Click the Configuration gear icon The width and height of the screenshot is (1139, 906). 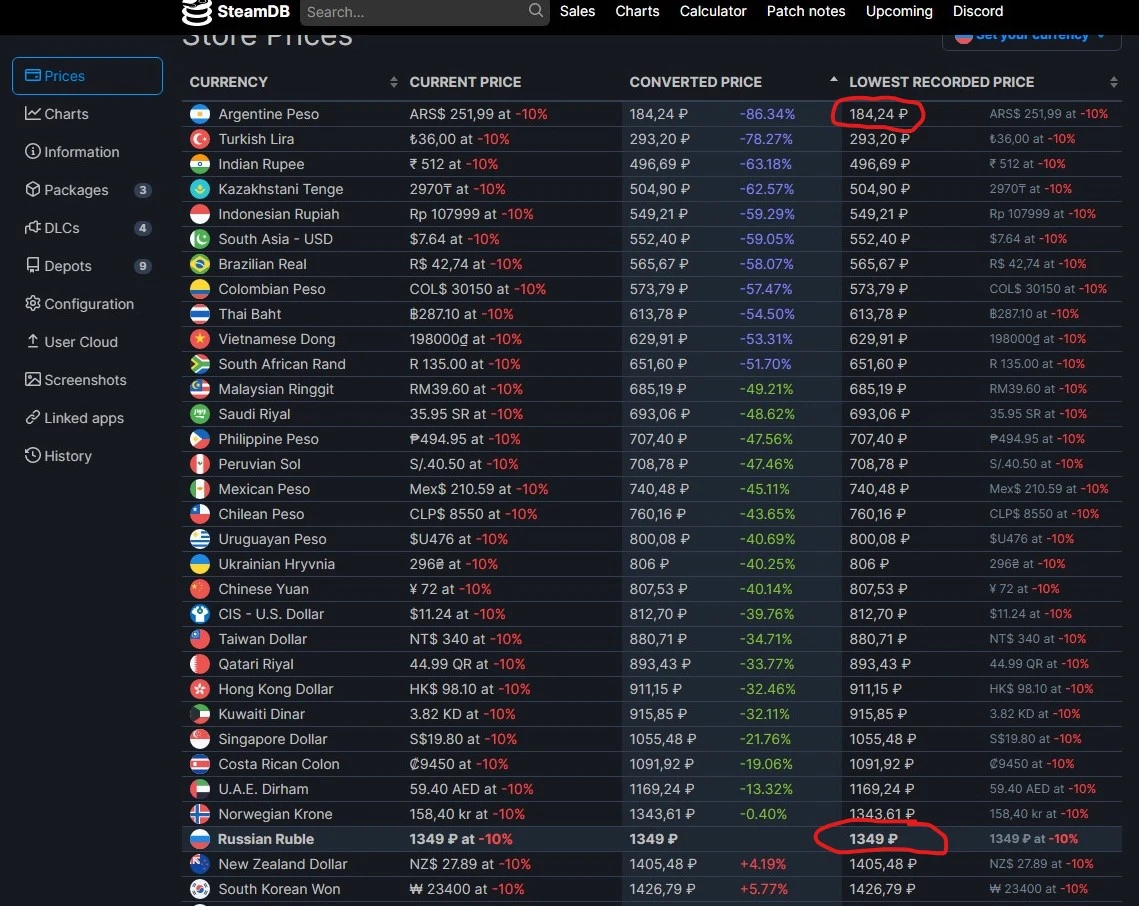point(32,303)
